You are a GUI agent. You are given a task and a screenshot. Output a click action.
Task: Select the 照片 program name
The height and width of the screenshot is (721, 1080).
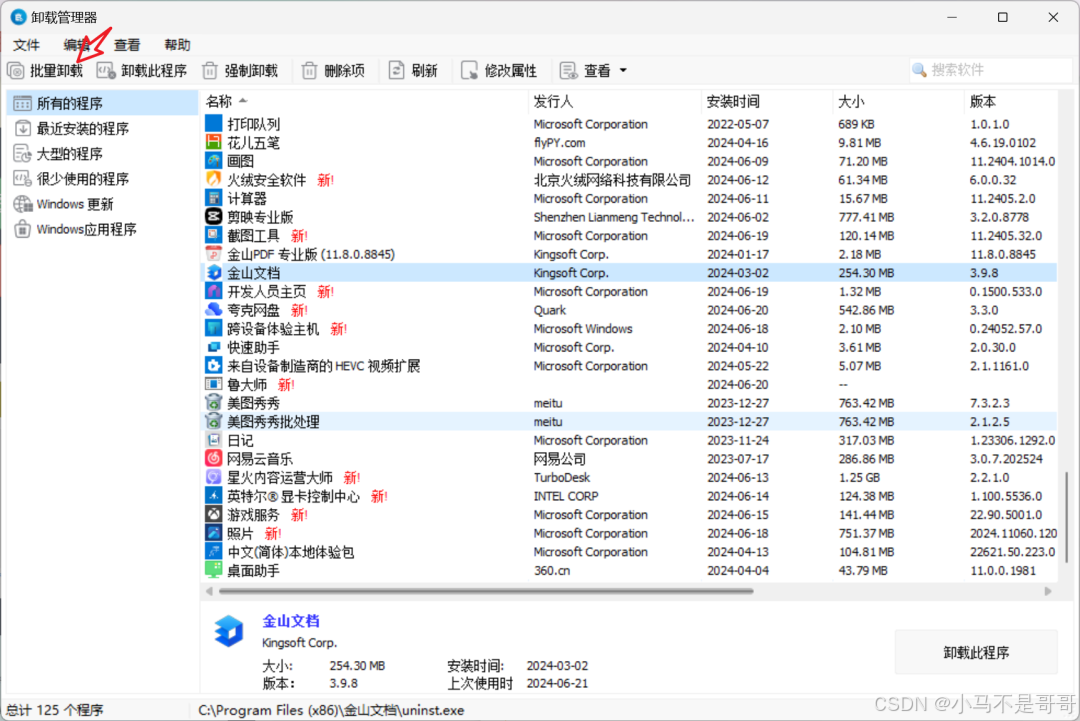pyautogui.click(x=240, y=533)
